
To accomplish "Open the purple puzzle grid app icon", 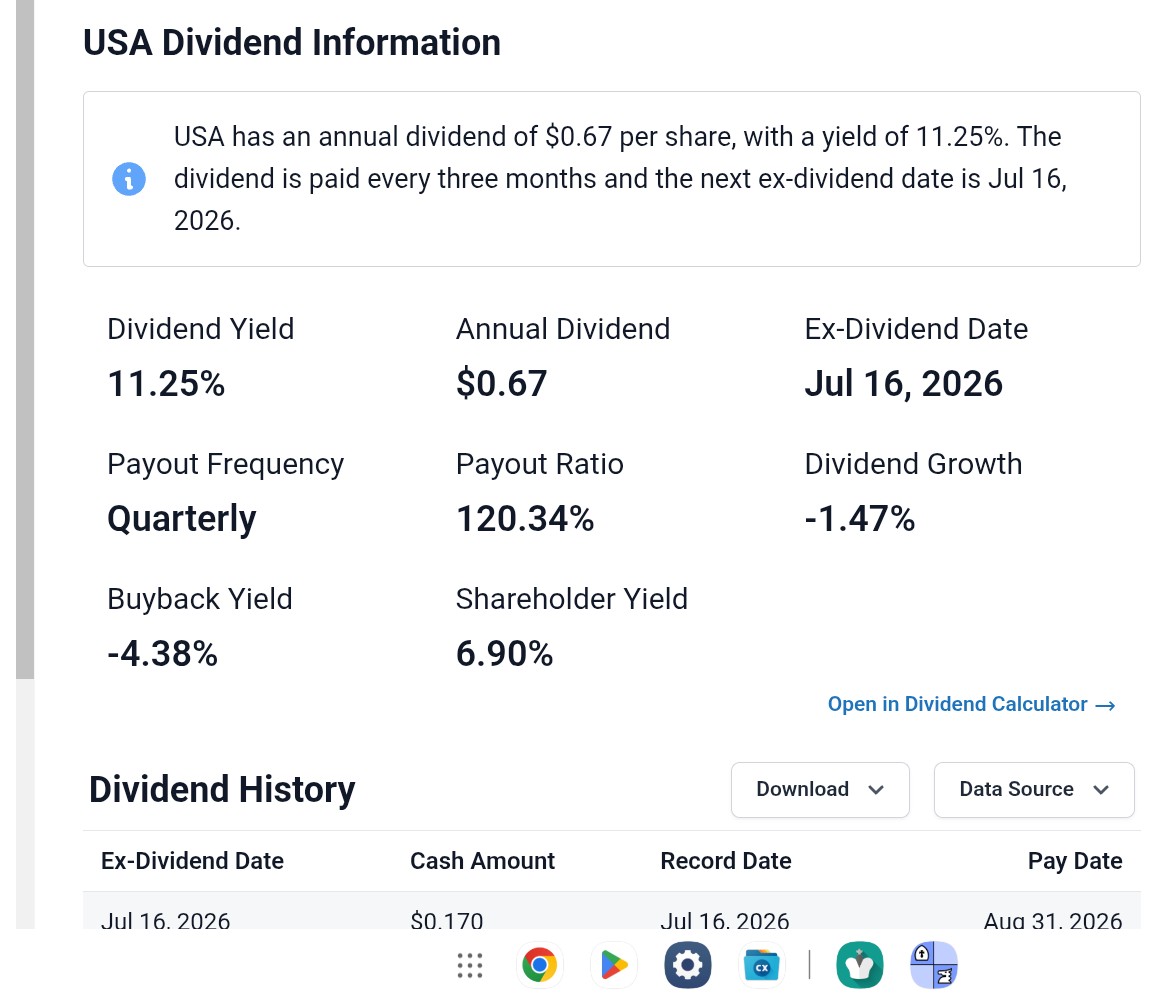I will point(933,965).
